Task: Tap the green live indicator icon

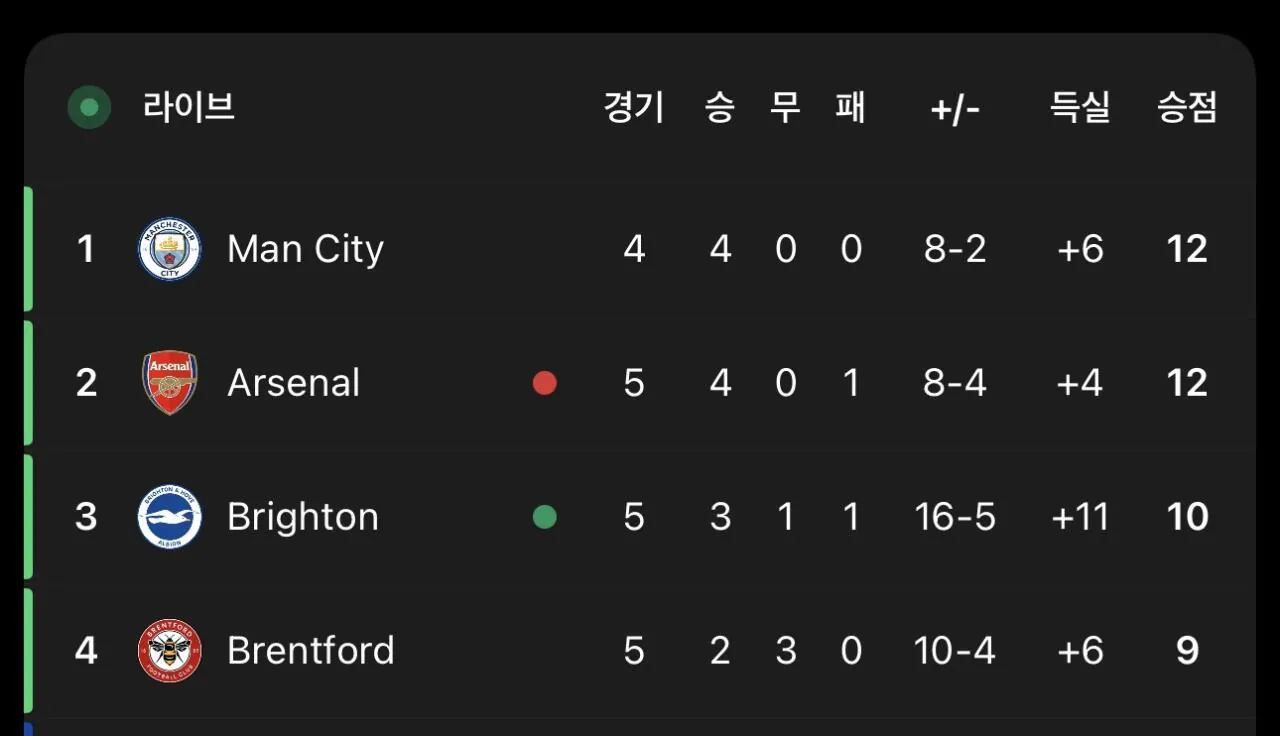Action: [x=89, y=107]
